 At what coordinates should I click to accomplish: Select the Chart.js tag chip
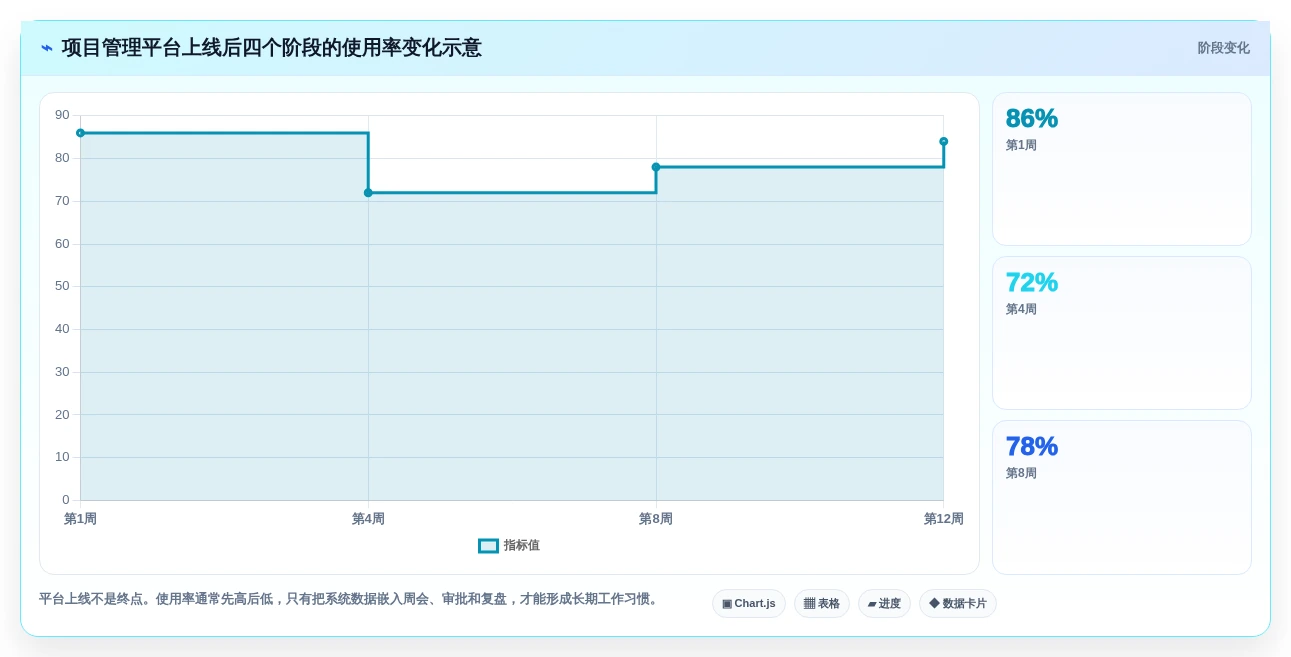(x=749, y=604)
